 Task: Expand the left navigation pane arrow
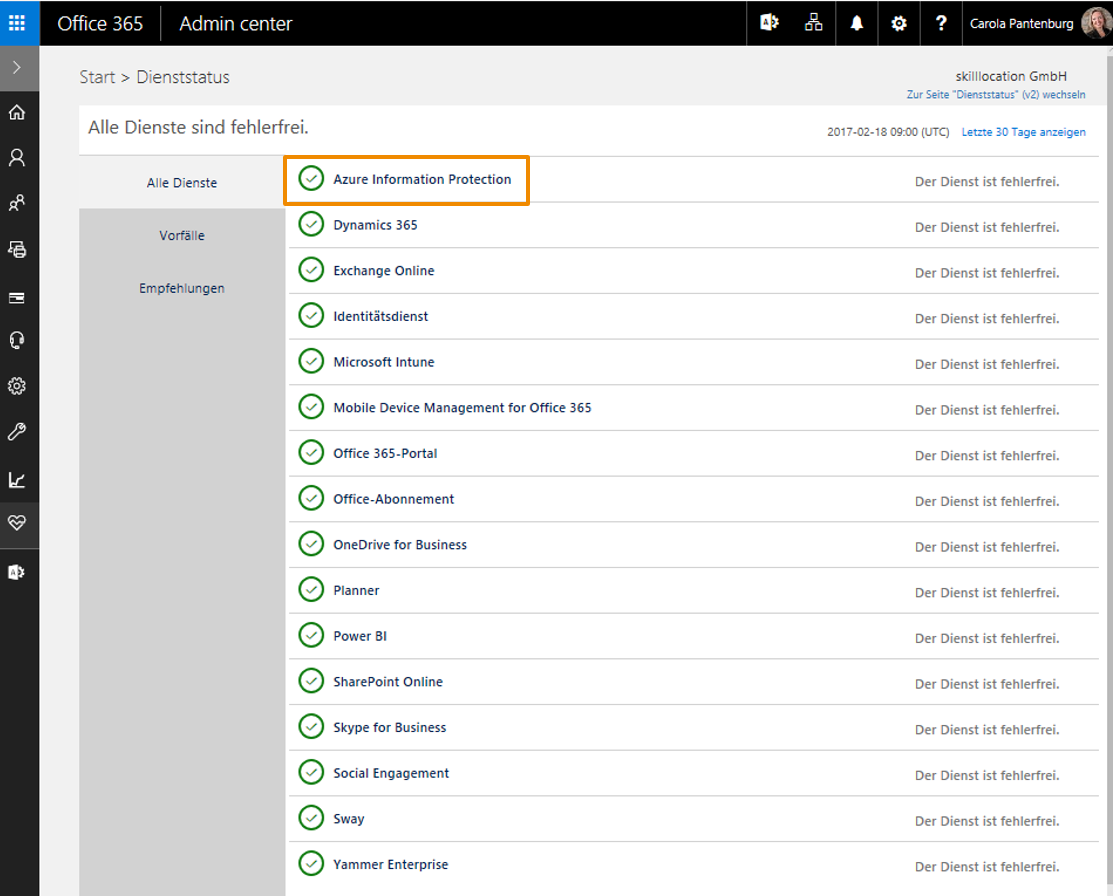[x=17, y=68]
